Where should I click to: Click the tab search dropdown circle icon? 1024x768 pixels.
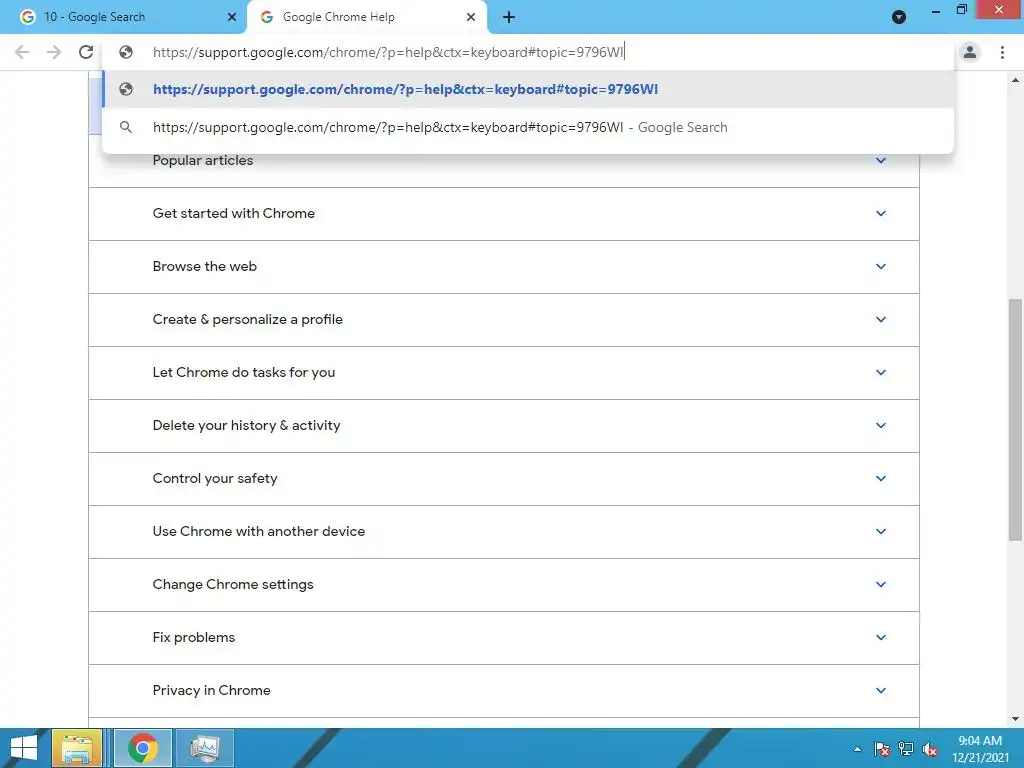click(899, 17)
